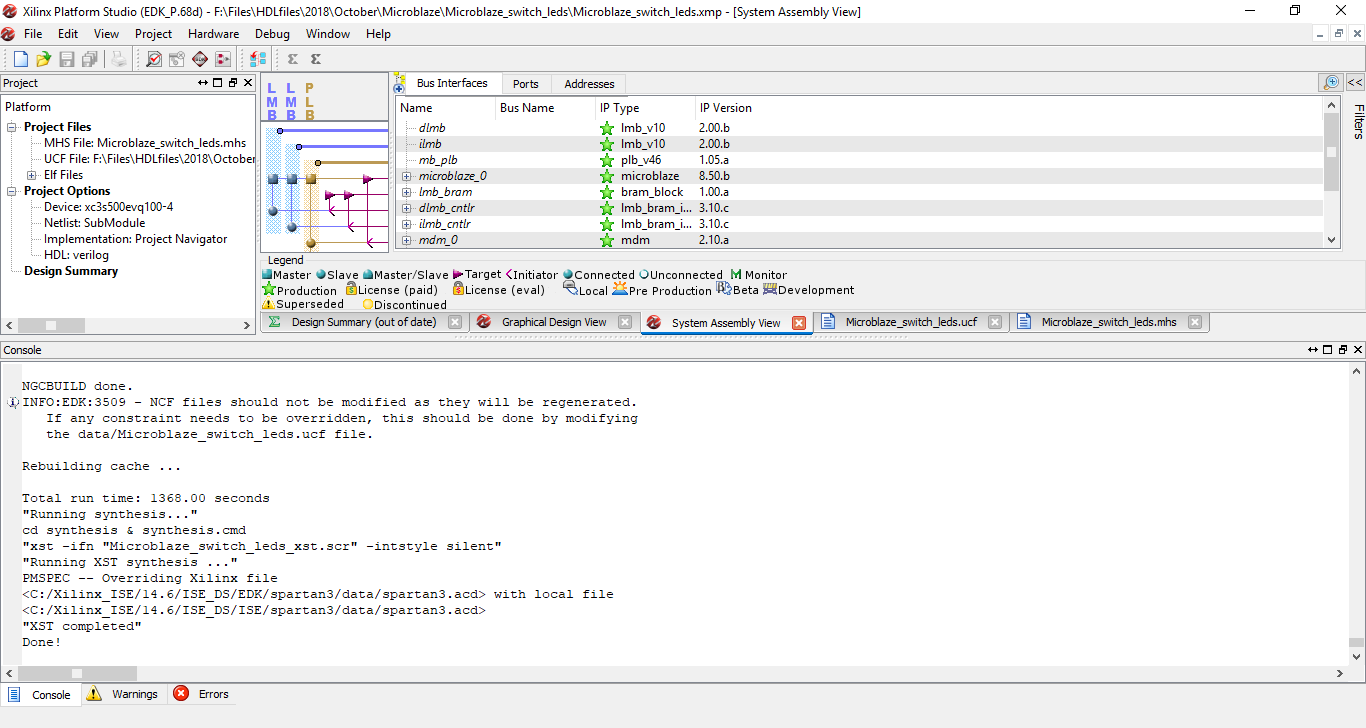Screen dimensions: 1366x728
Task: Click the Print toolbar icon
Action: click(x=119, y=59)
